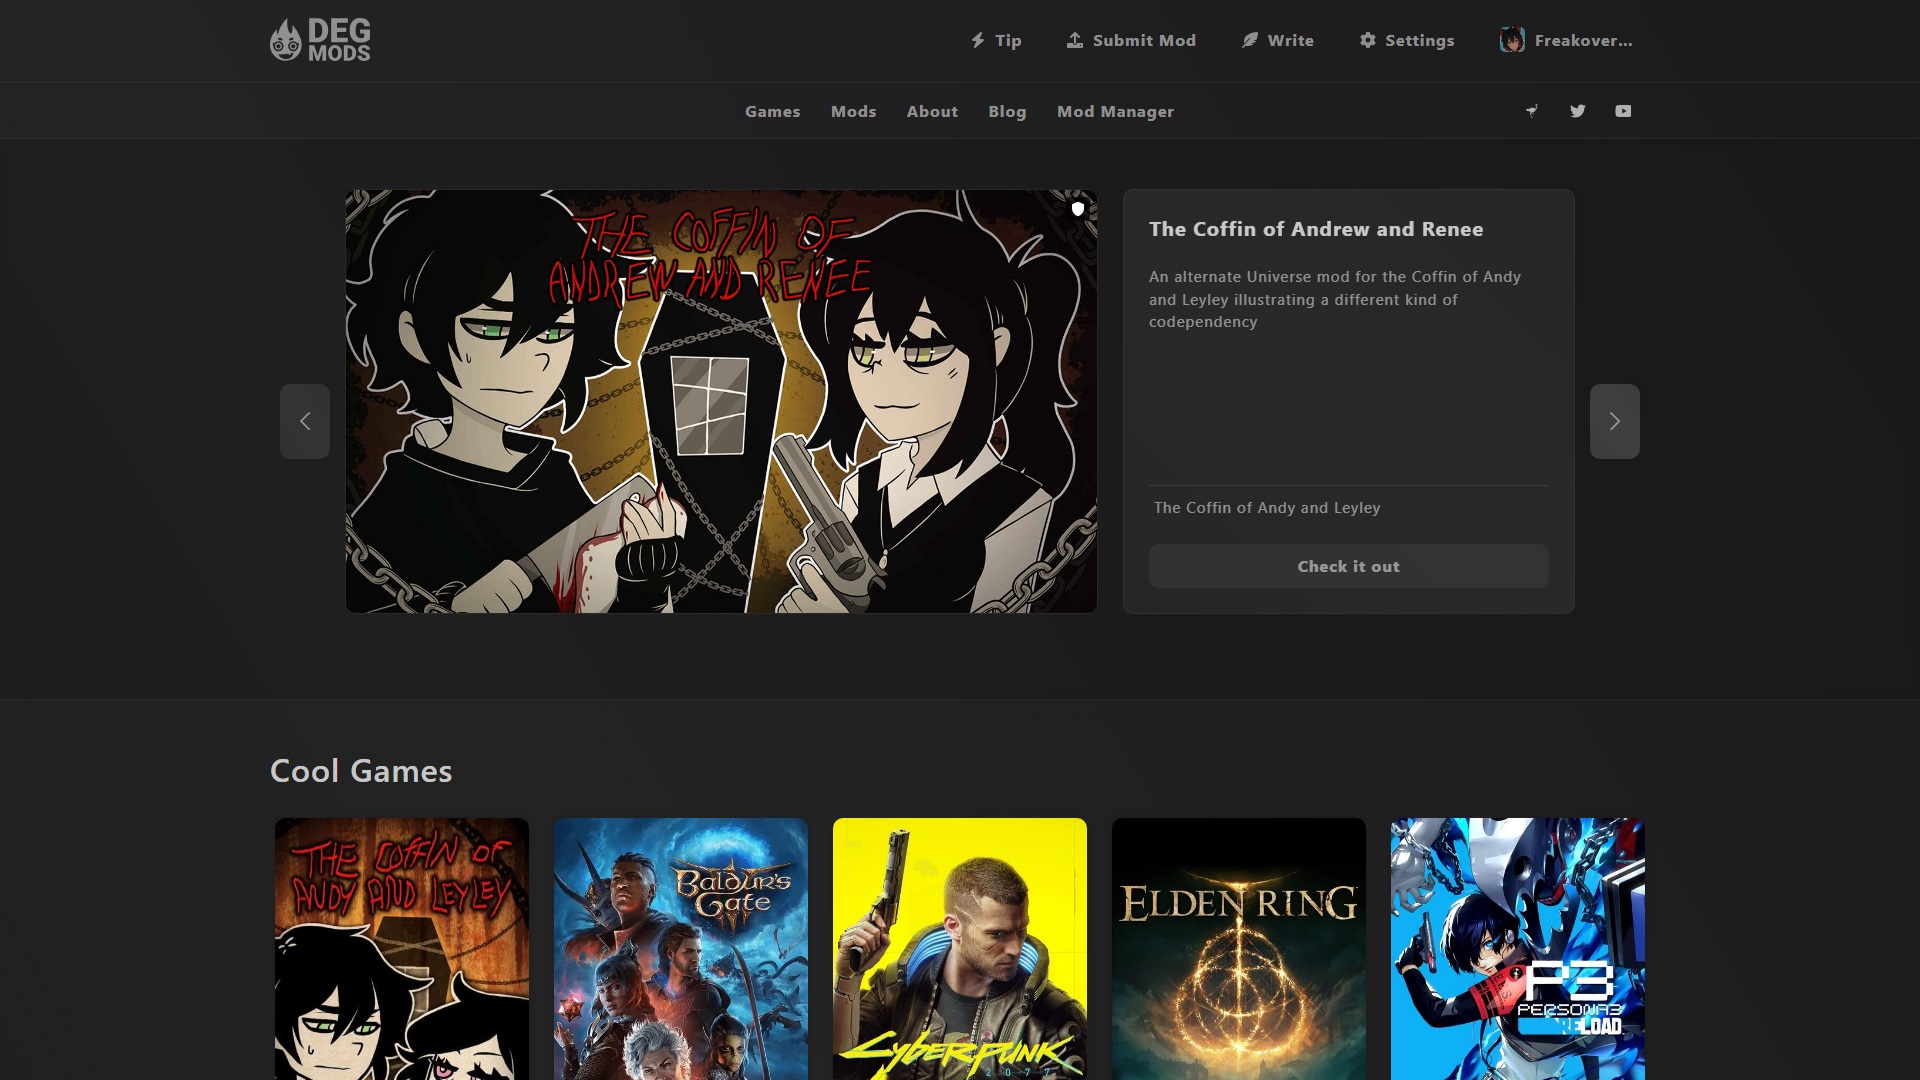Click the DEG Mods flame logo
The width and height of the screenshot is (1920, 1080).
pyautogui.click(x=286, y=41)
